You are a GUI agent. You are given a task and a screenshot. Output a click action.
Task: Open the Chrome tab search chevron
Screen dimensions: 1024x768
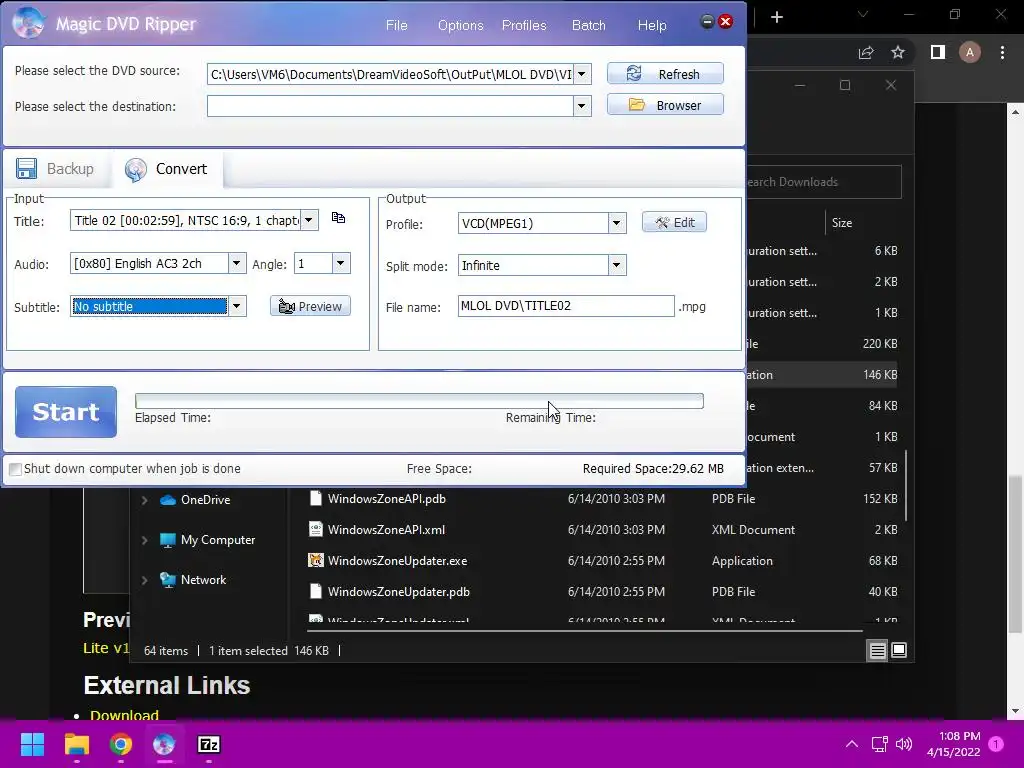(x=863, y=14)
